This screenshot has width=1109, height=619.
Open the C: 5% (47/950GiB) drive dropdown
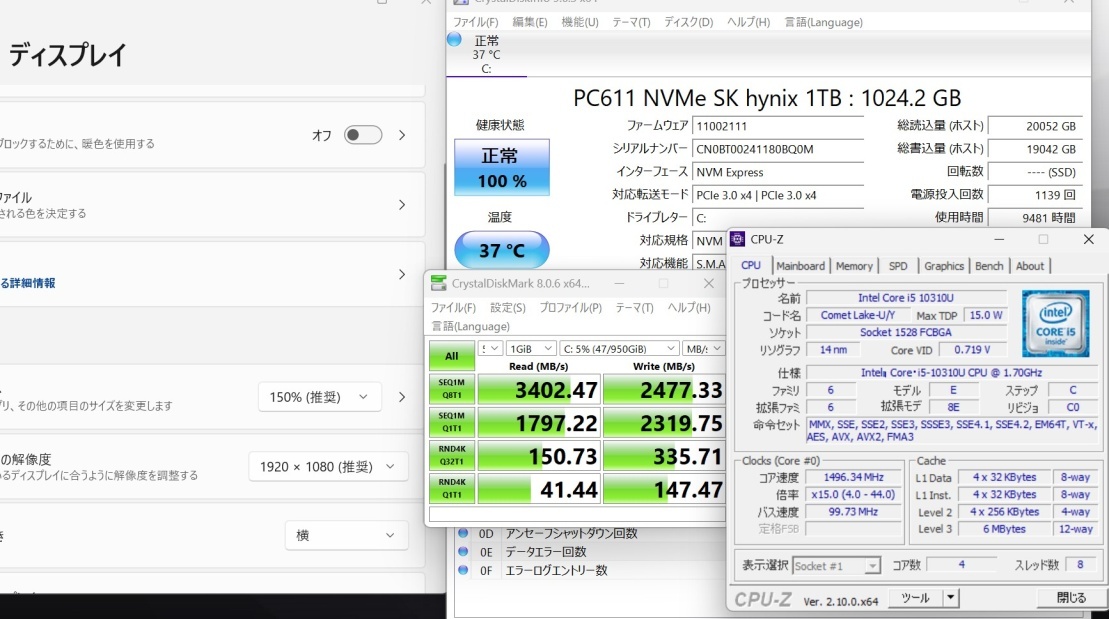coord(619,349)
